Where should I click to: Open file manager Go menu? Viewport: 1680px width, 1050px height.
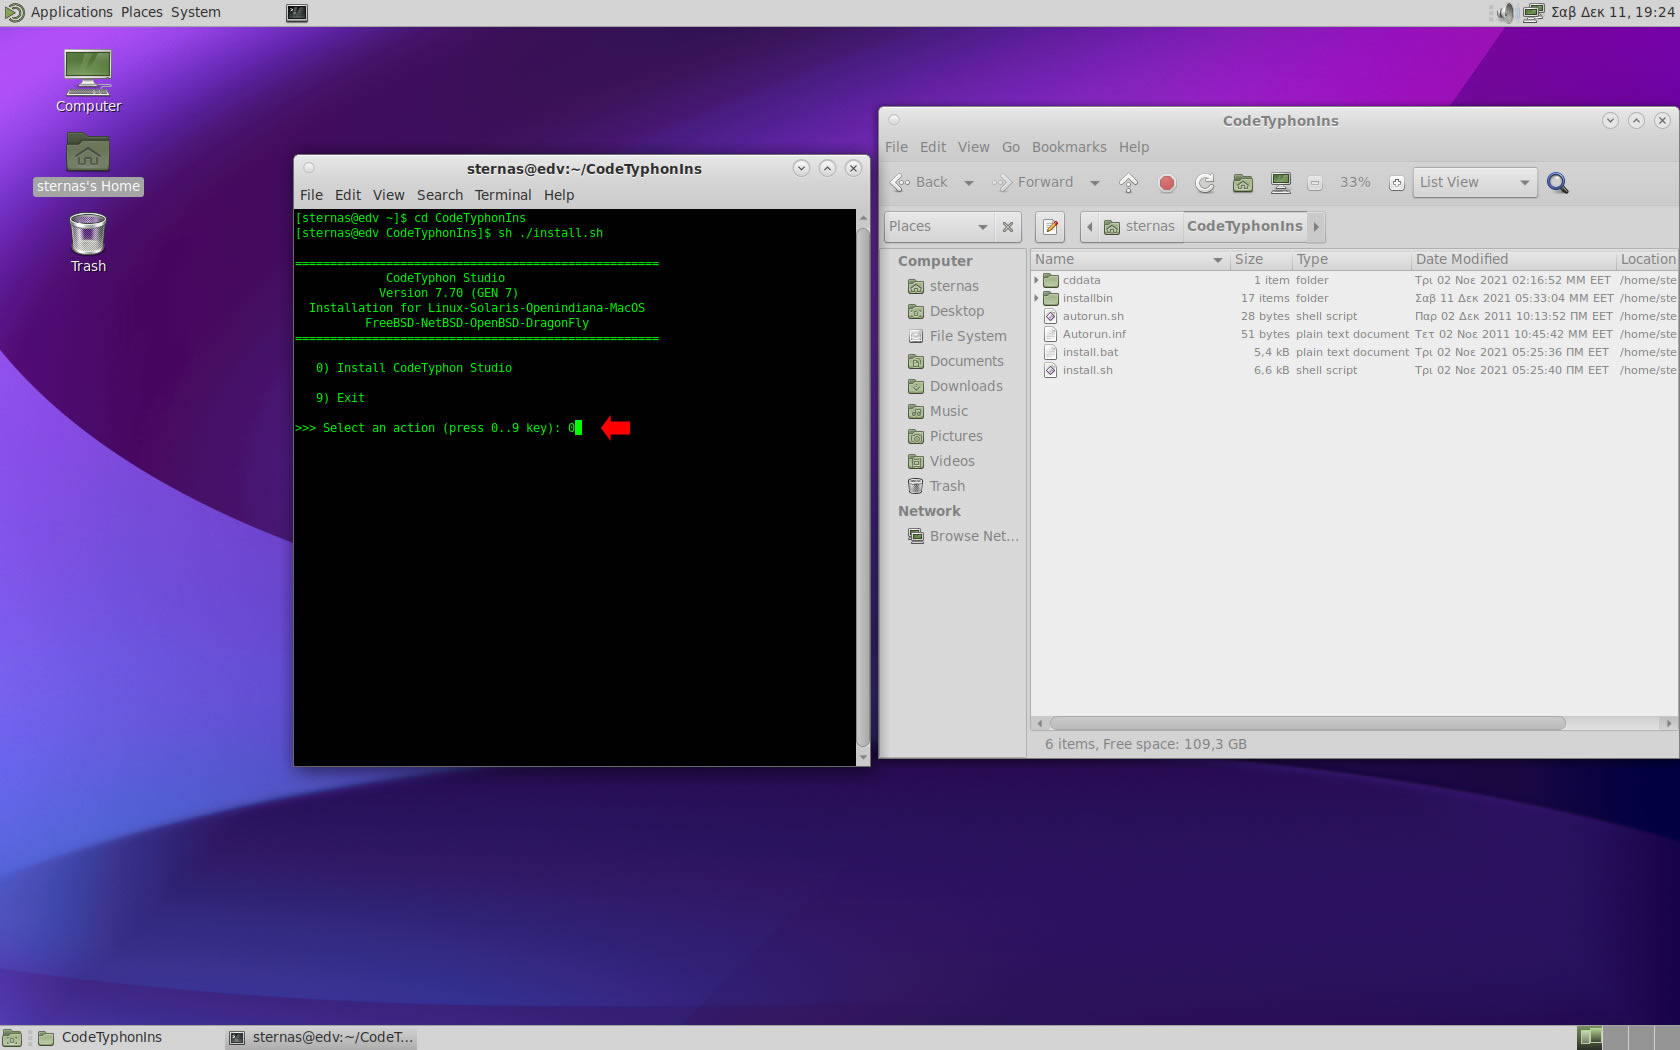coord(1011,147)
